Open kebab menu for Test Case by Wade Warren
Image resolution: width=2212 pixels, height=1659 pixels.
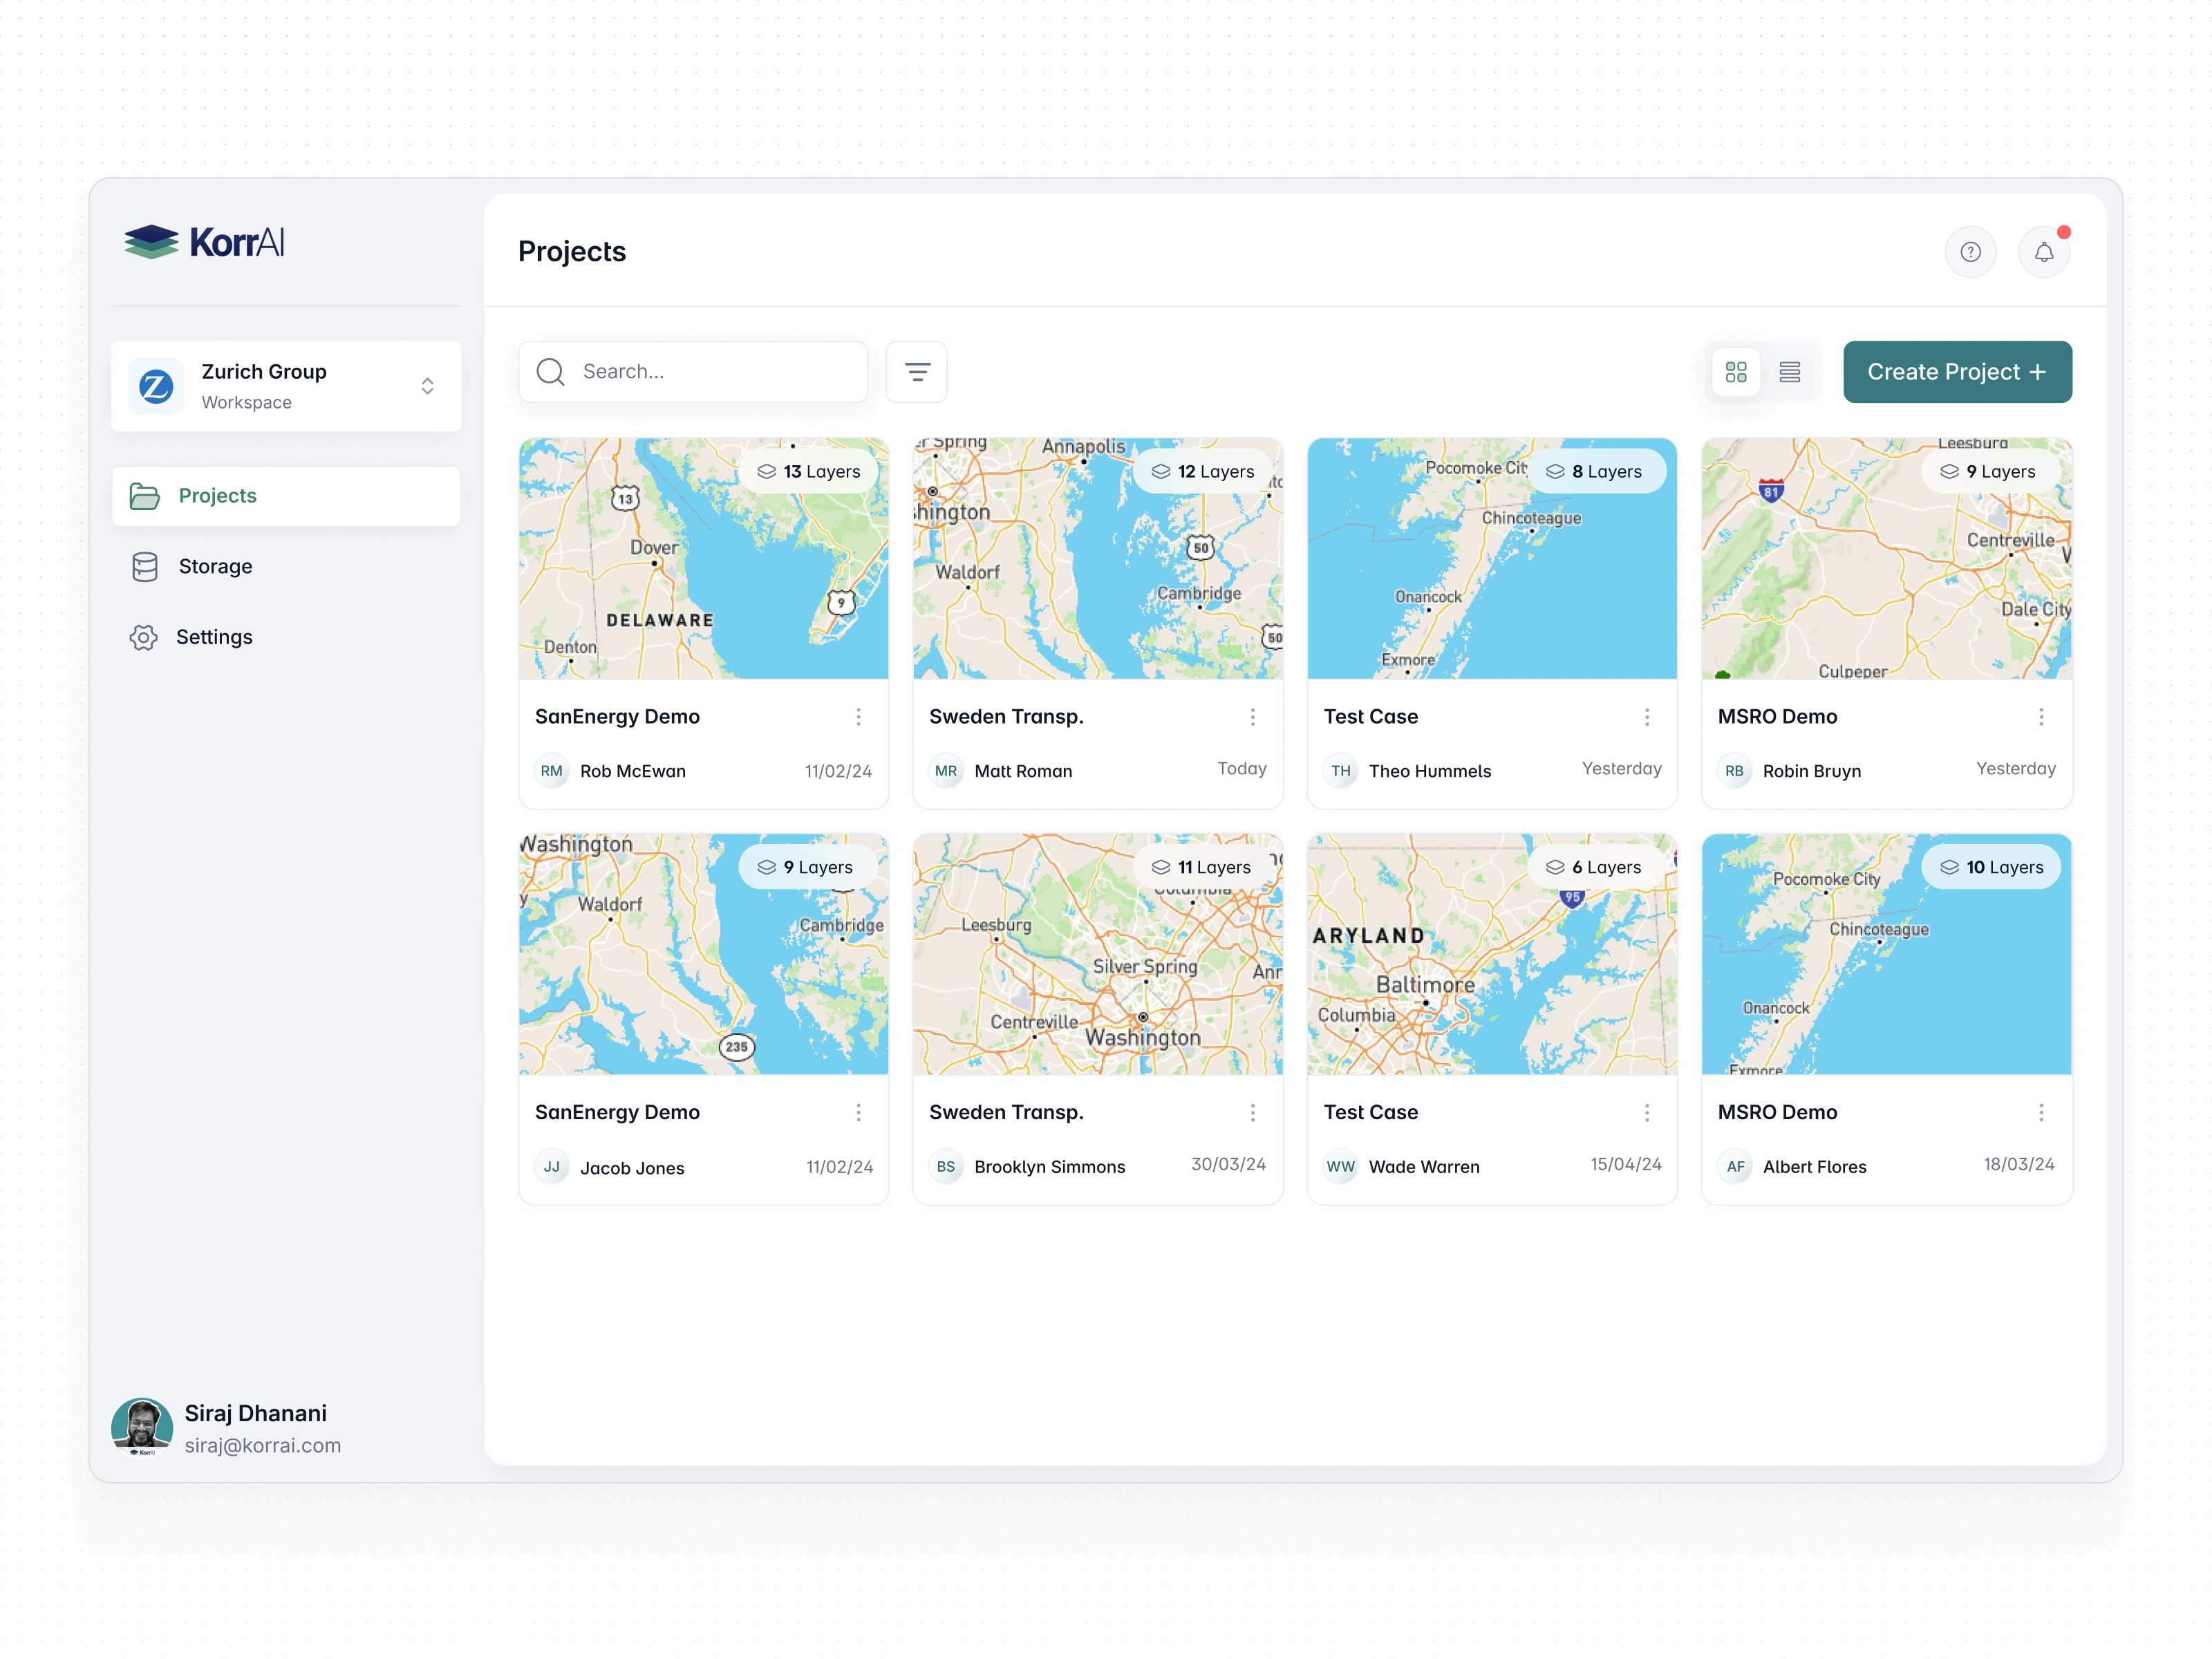click(x=1647, y=1112)
